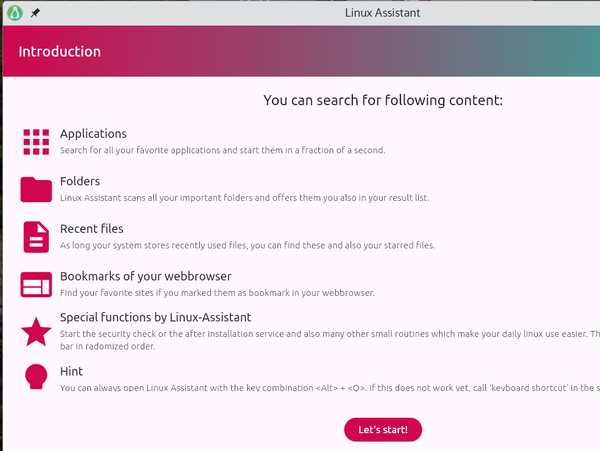Click the Folders folder icon
Image resolution: width=600 pixels, height=451 pixels.
point(36,189)
